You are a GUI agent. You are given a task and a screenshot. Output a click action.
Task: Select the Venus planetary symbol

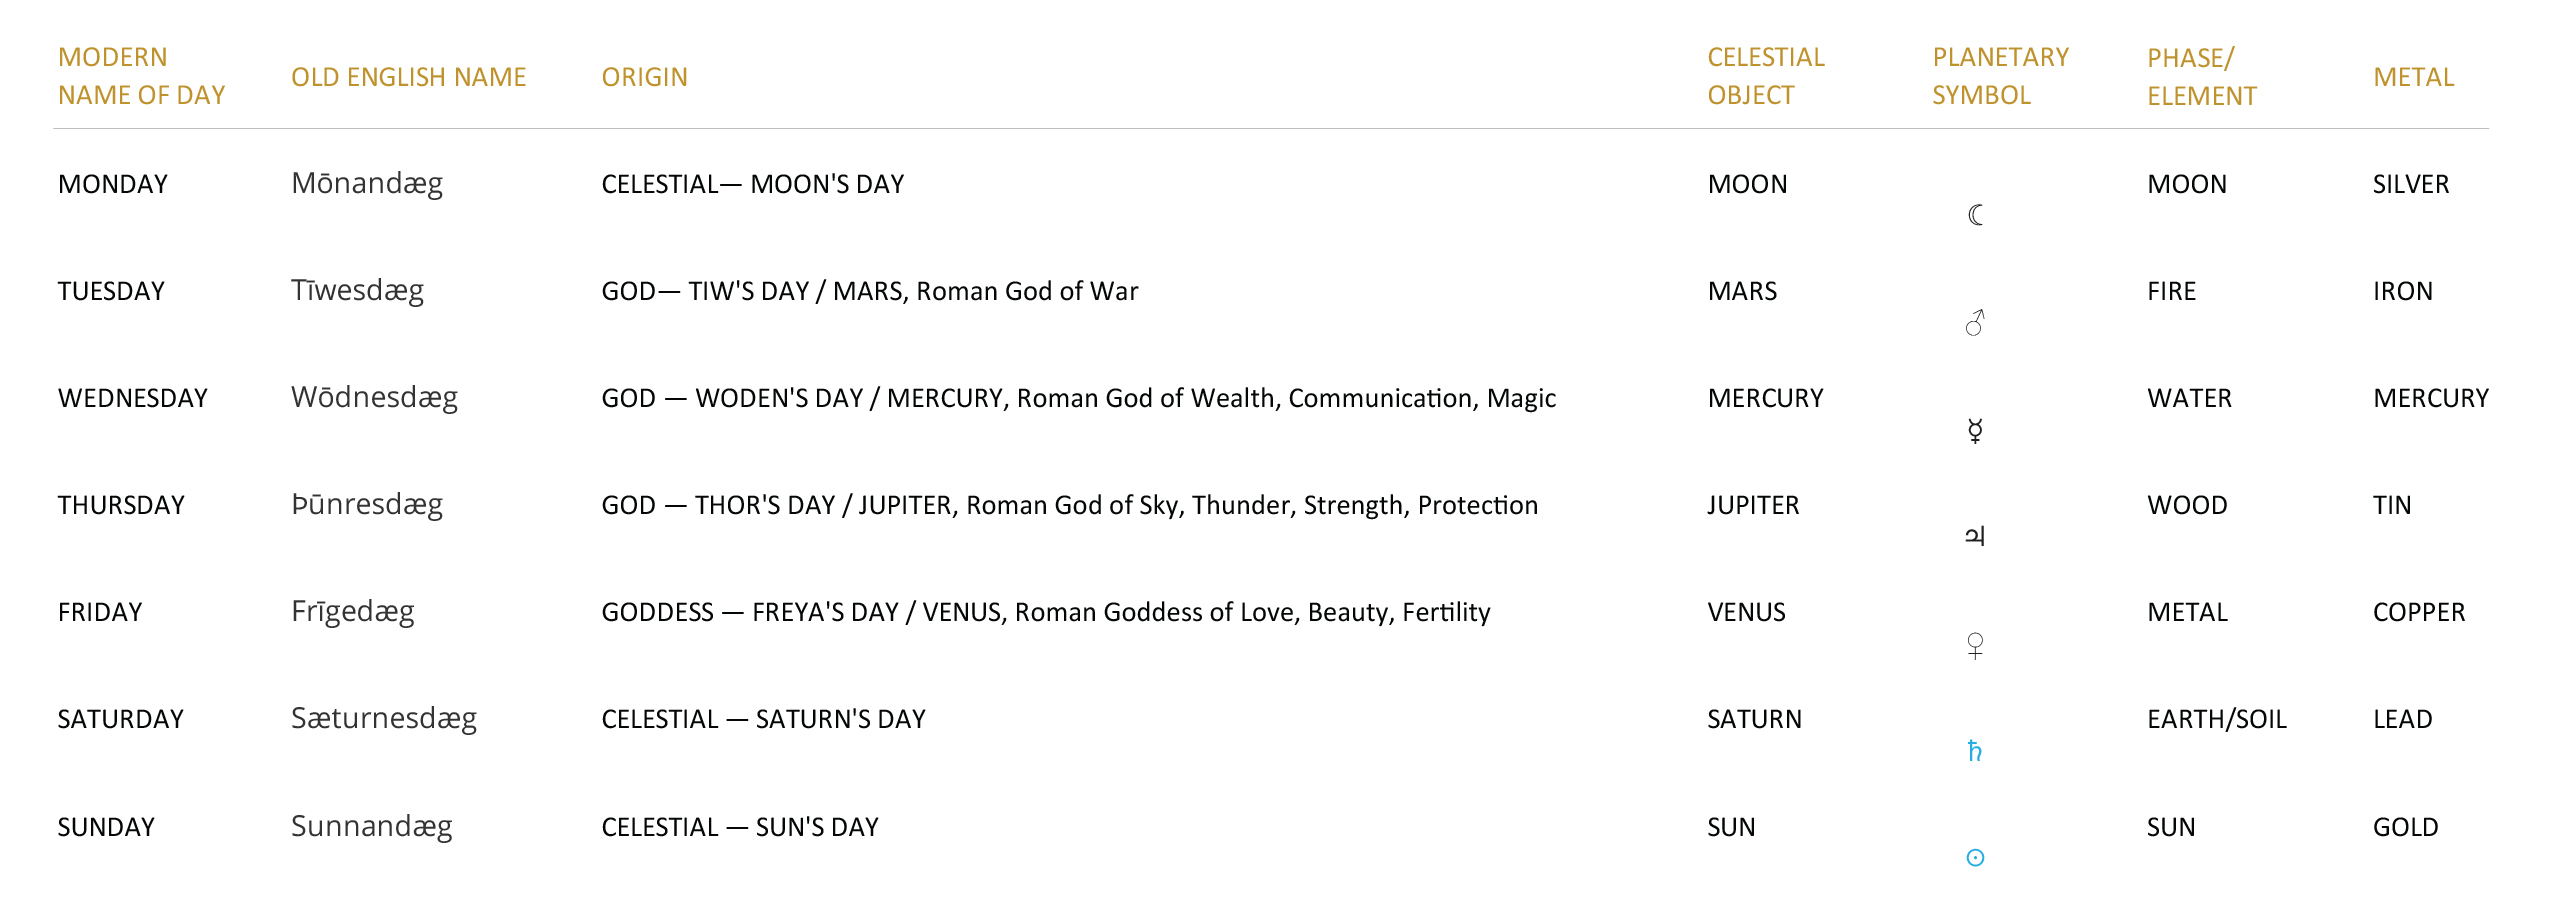tap(1975, 645)
